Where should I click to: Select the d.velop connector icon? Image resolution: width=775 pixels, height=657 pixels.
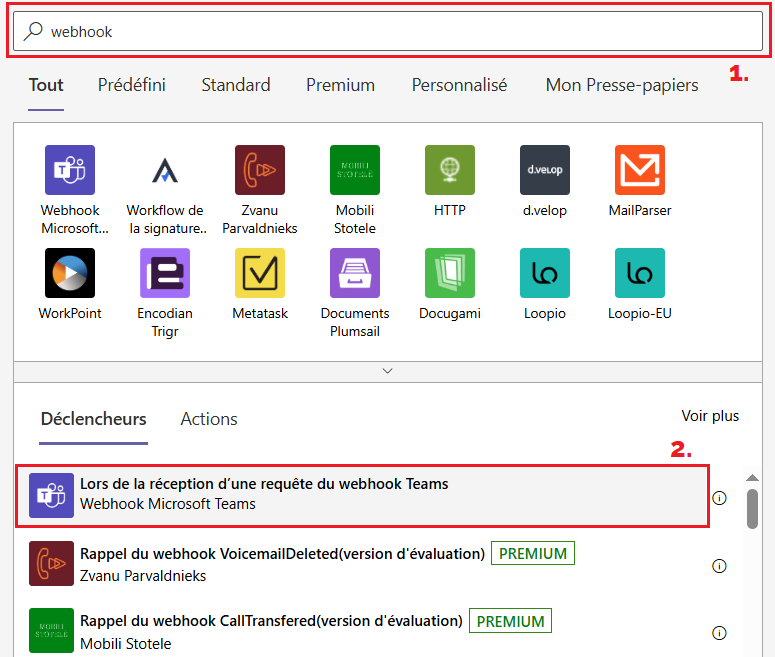544,170
